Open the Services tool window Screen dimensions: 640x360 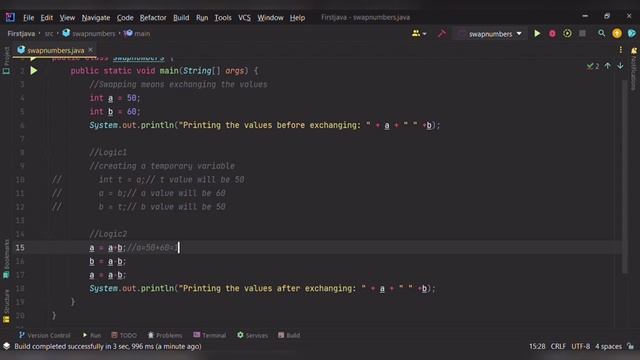(x=253, y=335)
